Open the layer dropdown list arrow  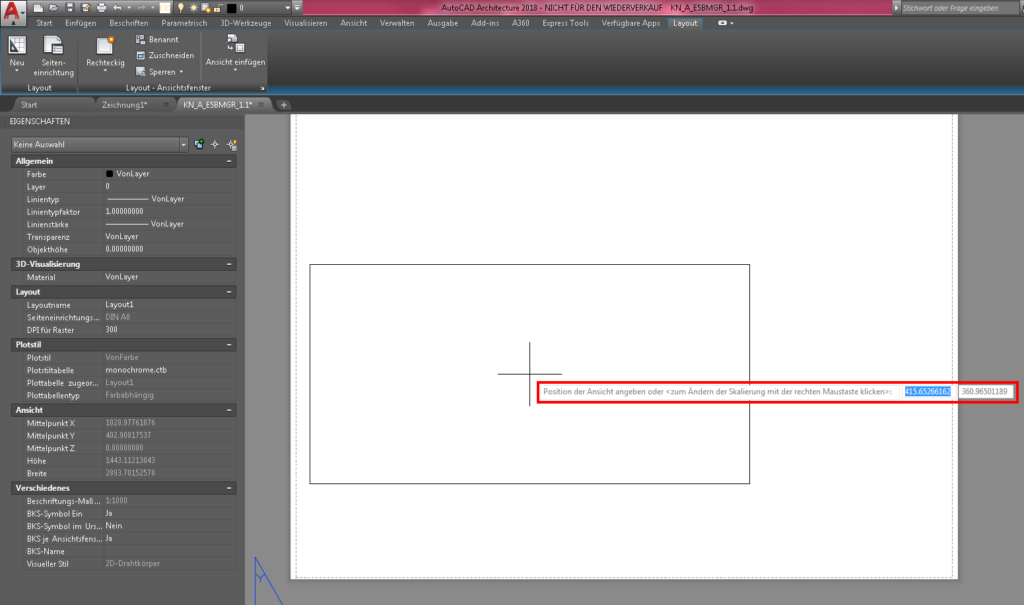[x=287, y=8]
